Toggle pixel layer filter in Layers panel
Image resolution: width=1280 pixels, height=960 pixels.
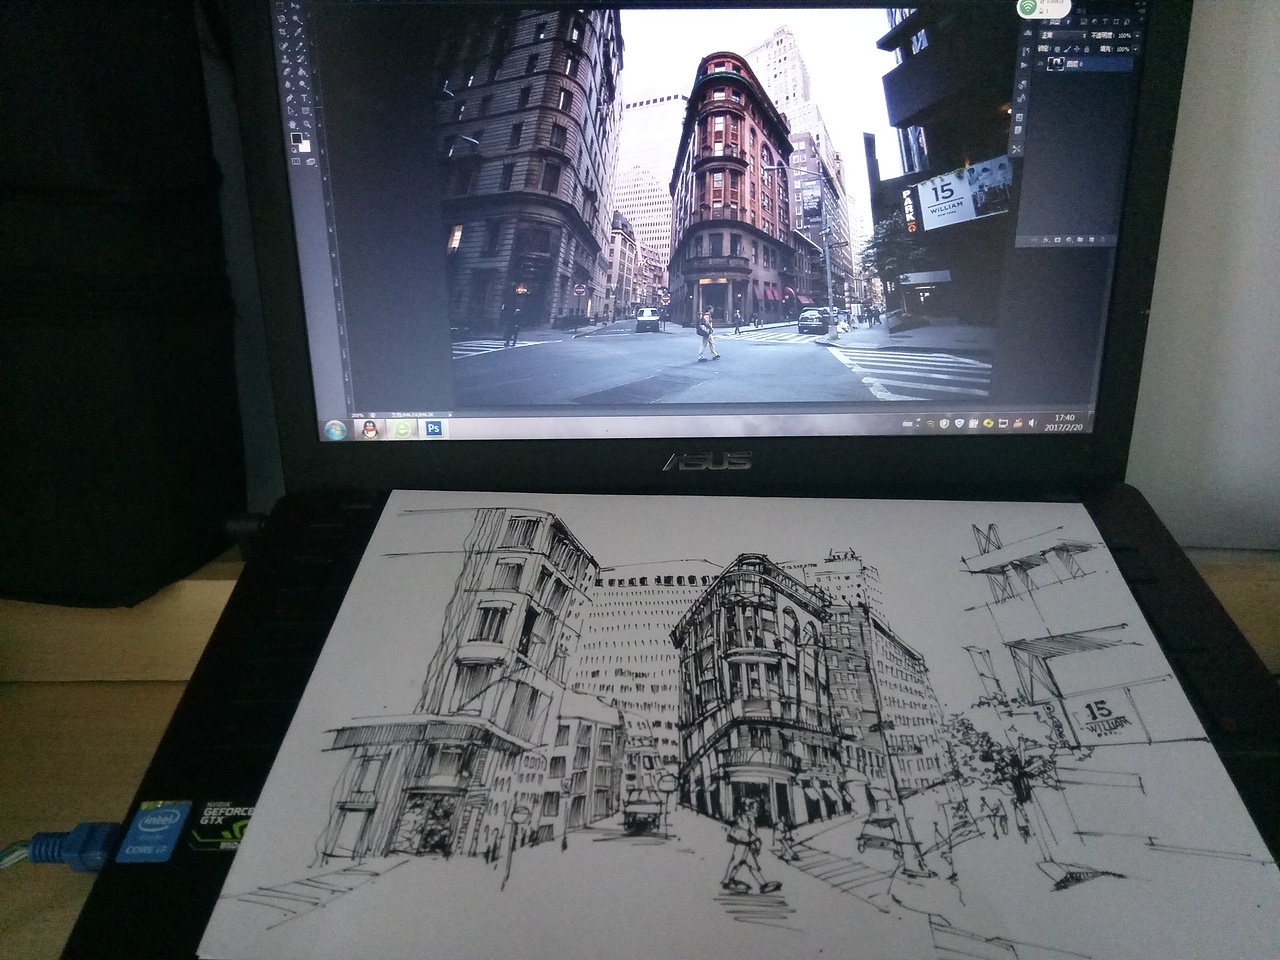coord(1084,22)
